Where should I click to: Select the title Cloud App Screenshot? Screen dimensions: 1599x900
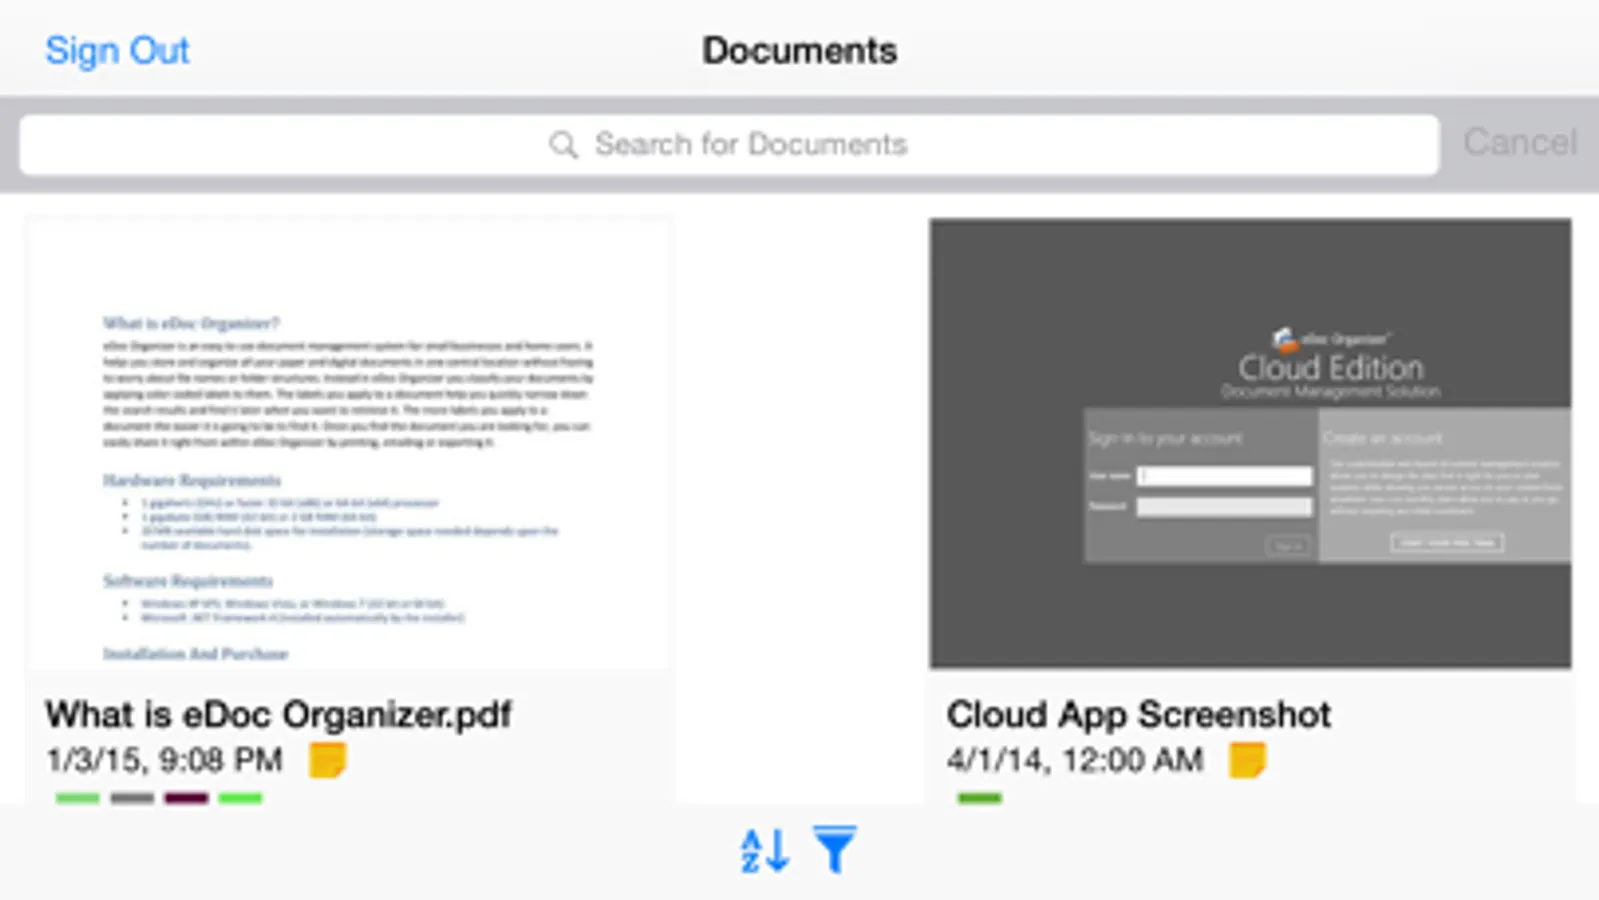(1139, 715)
